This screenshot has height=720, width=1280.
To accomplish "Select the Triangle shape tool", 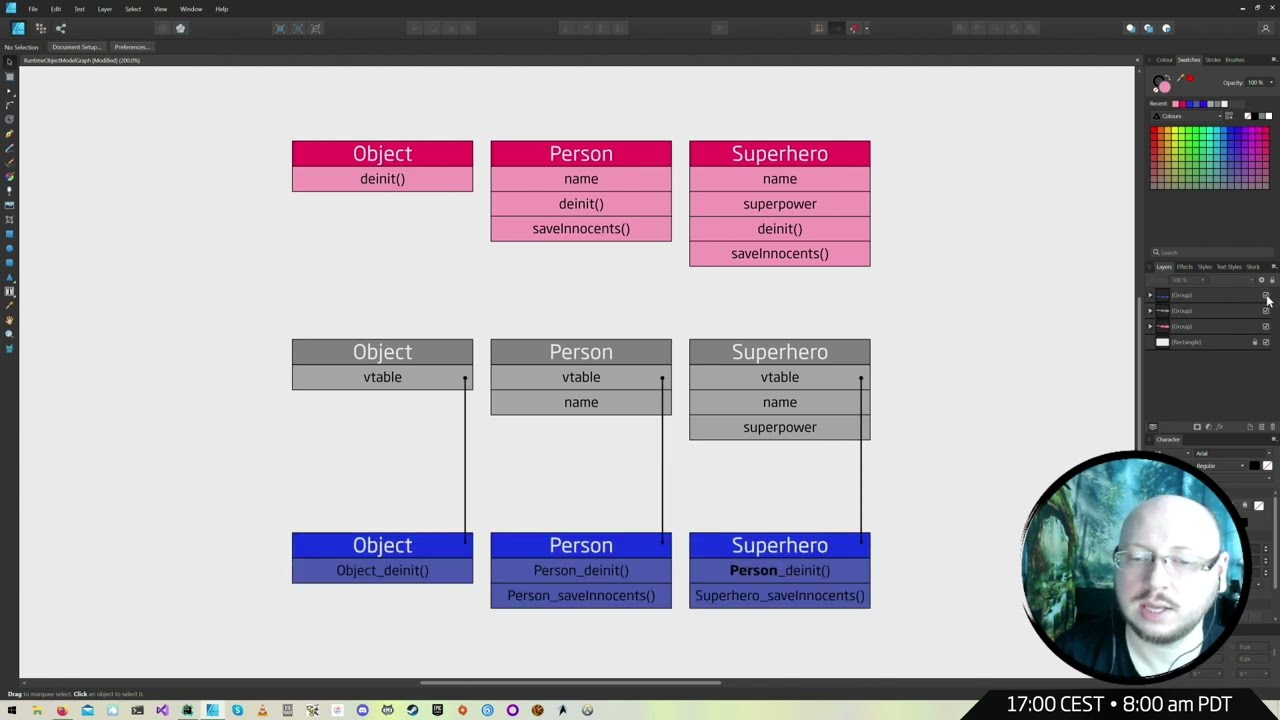I will pos(10,277).
